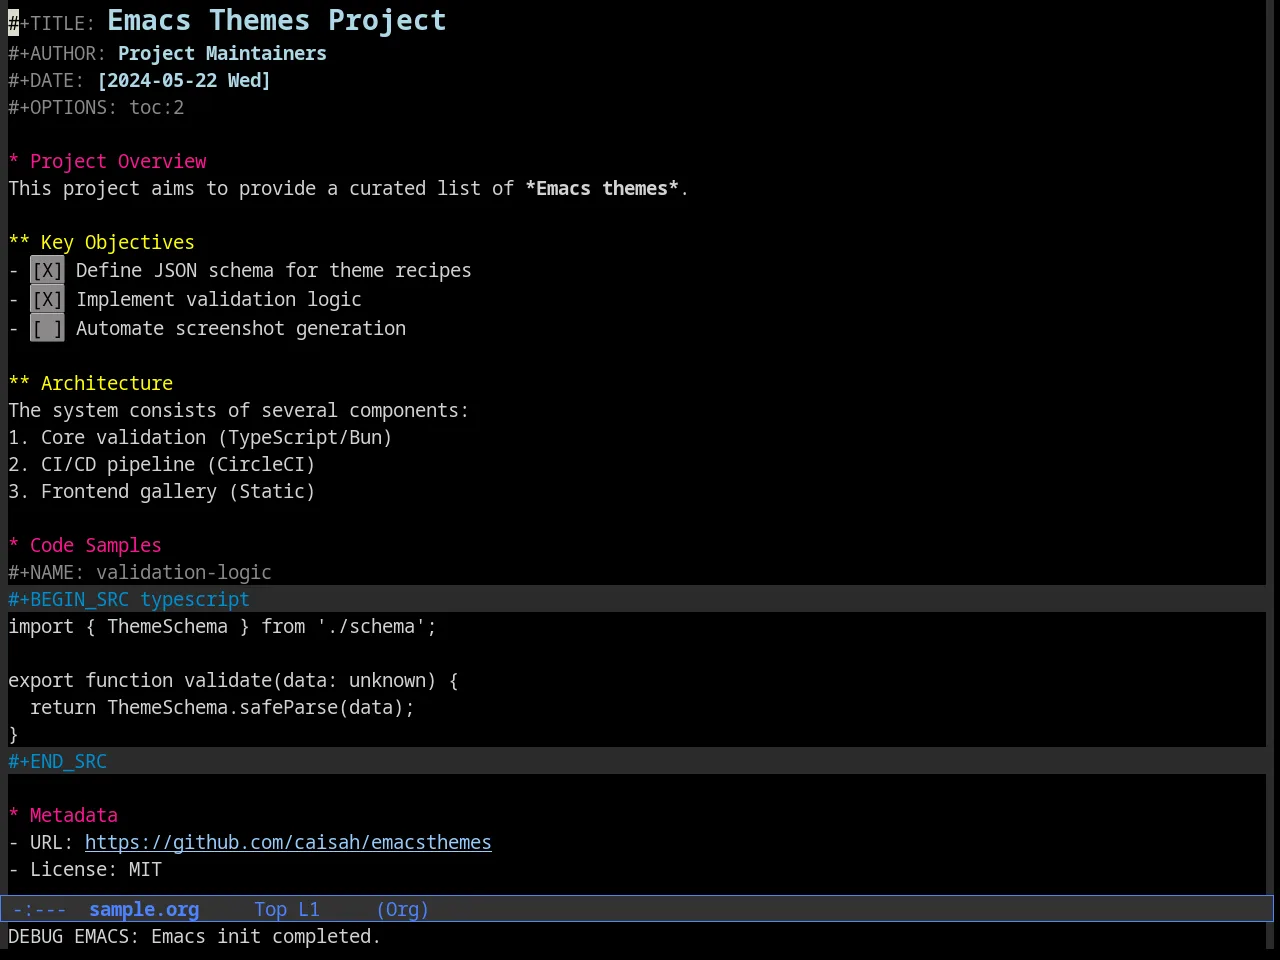Click the sample.org buffer name in mode line
The width and height of the screenshot is (1280, 960).
pos(144,909)
